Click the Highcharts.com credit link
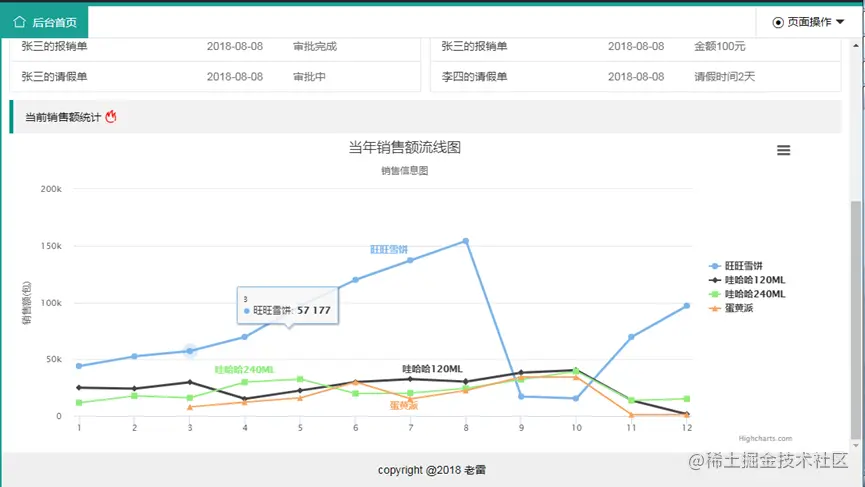This screenshot has width=865, height=487. [765, 438]
